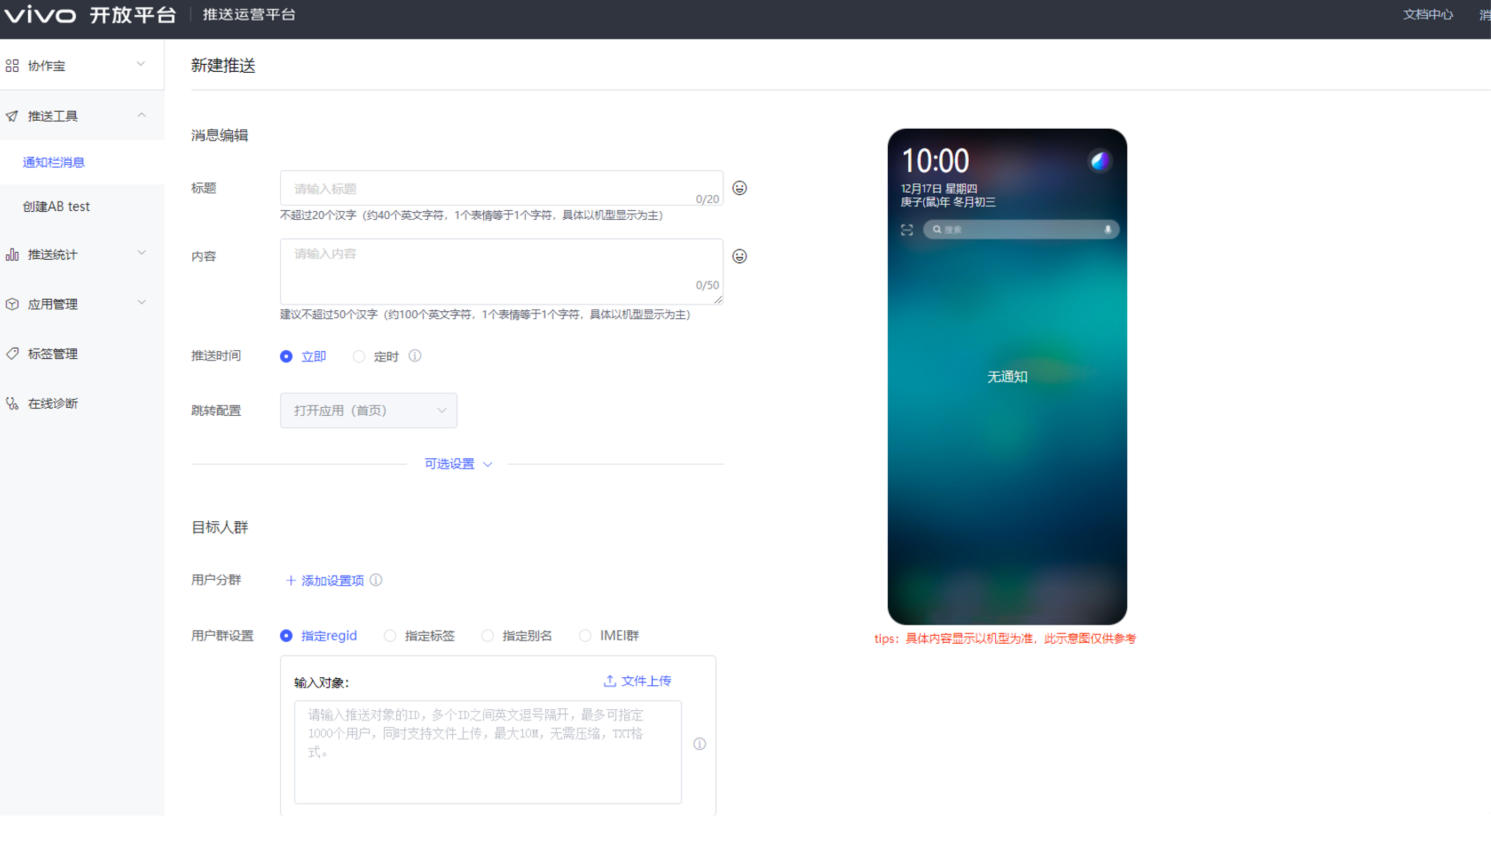Viewport: 1491px width, 845px height.
Task: Select the 定时 push time option
Action: (359, 357)
